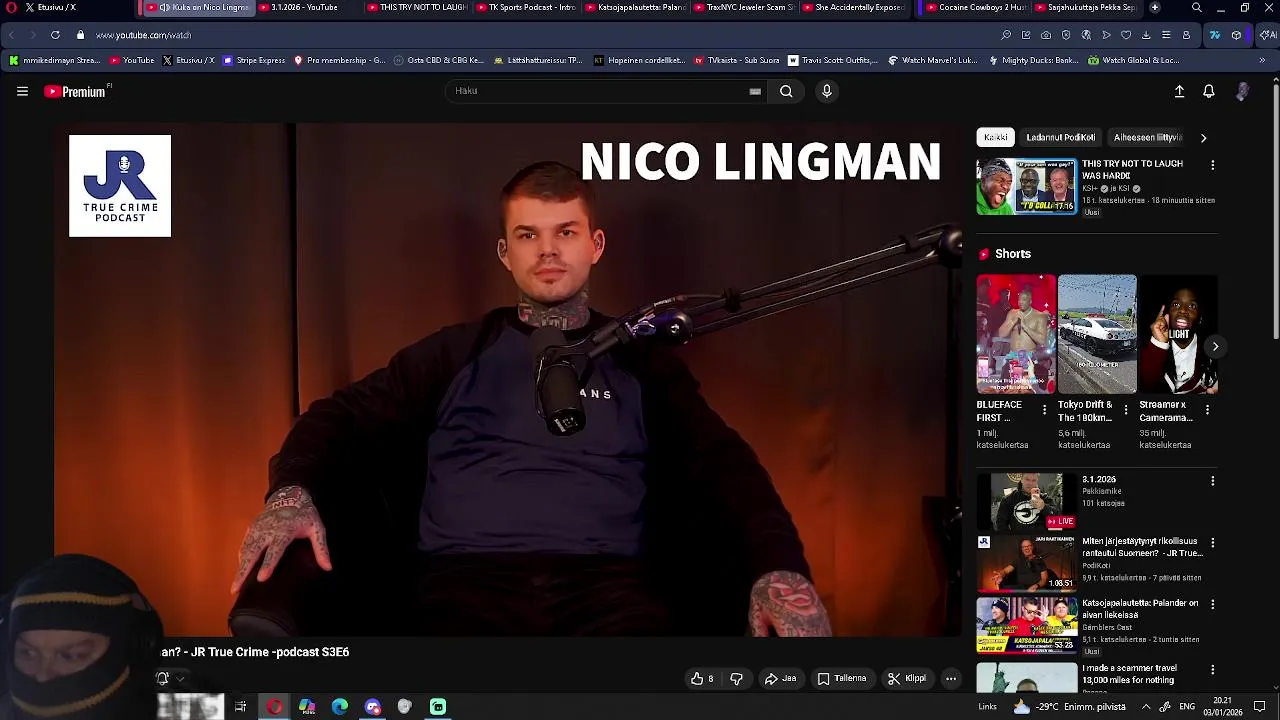1280x720 pixels.
Task: Open Katsojapalautetta: Palander video
Action: click(1027, 625)
